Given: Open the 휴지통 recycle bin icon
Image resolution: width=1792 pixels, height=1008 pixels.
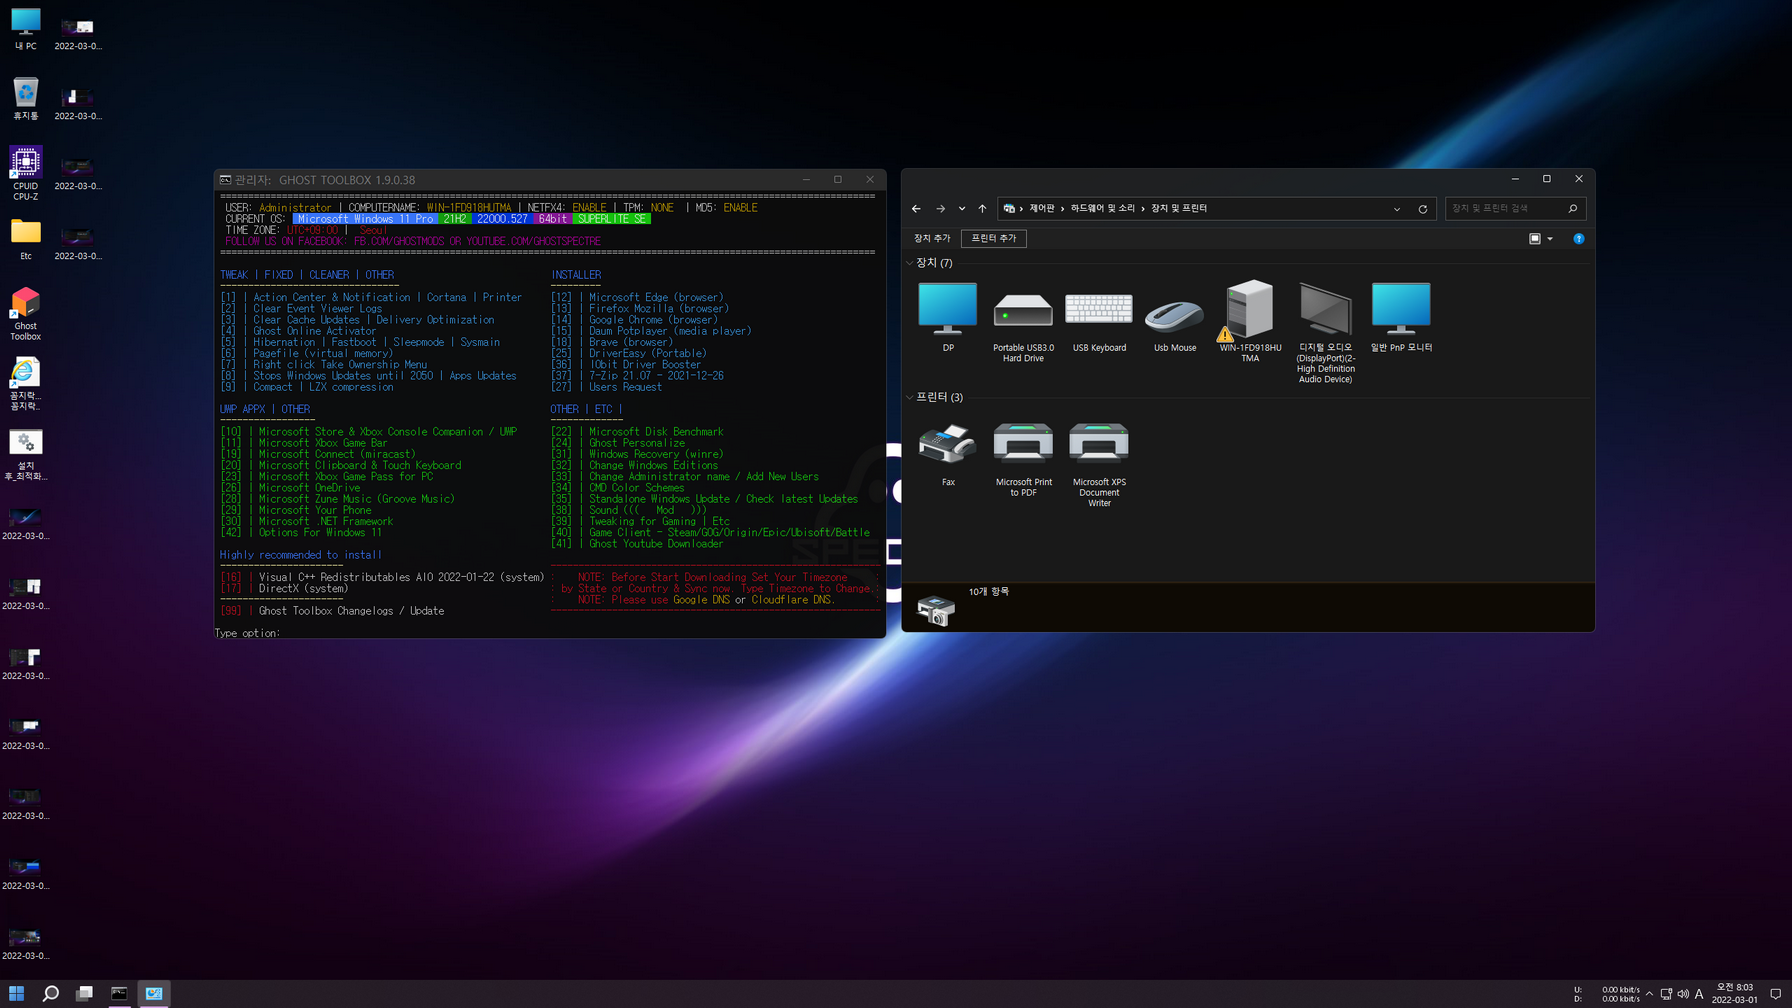Looking at the screenshot, I should 25,99.
